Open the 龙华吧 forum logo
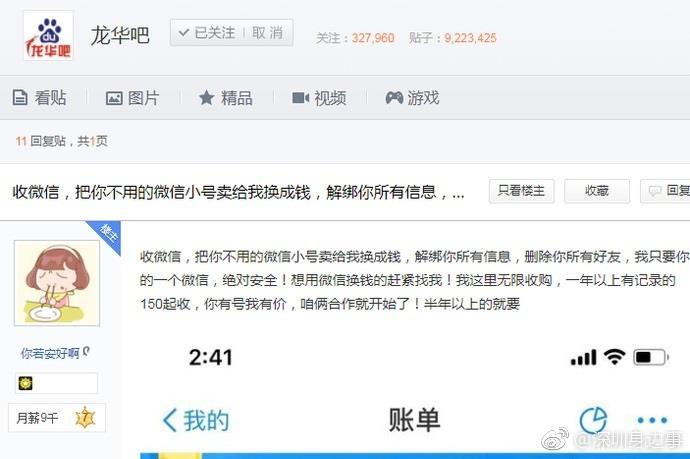Image resolution: width=690 pixels, height=459 pixels. click(48, 36)
